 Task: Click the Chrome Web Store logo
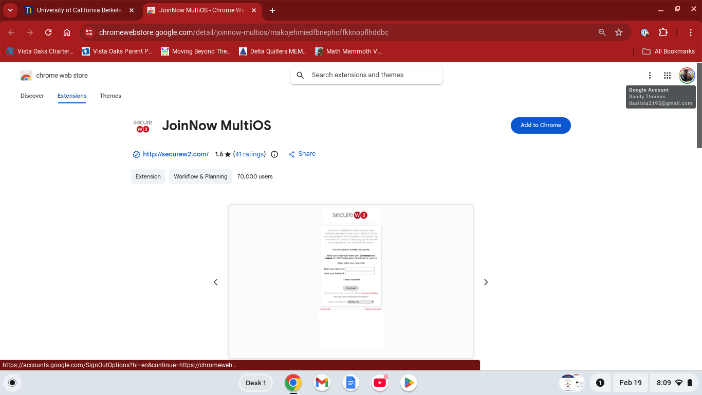pyautogui.click(x=54, y=76)
